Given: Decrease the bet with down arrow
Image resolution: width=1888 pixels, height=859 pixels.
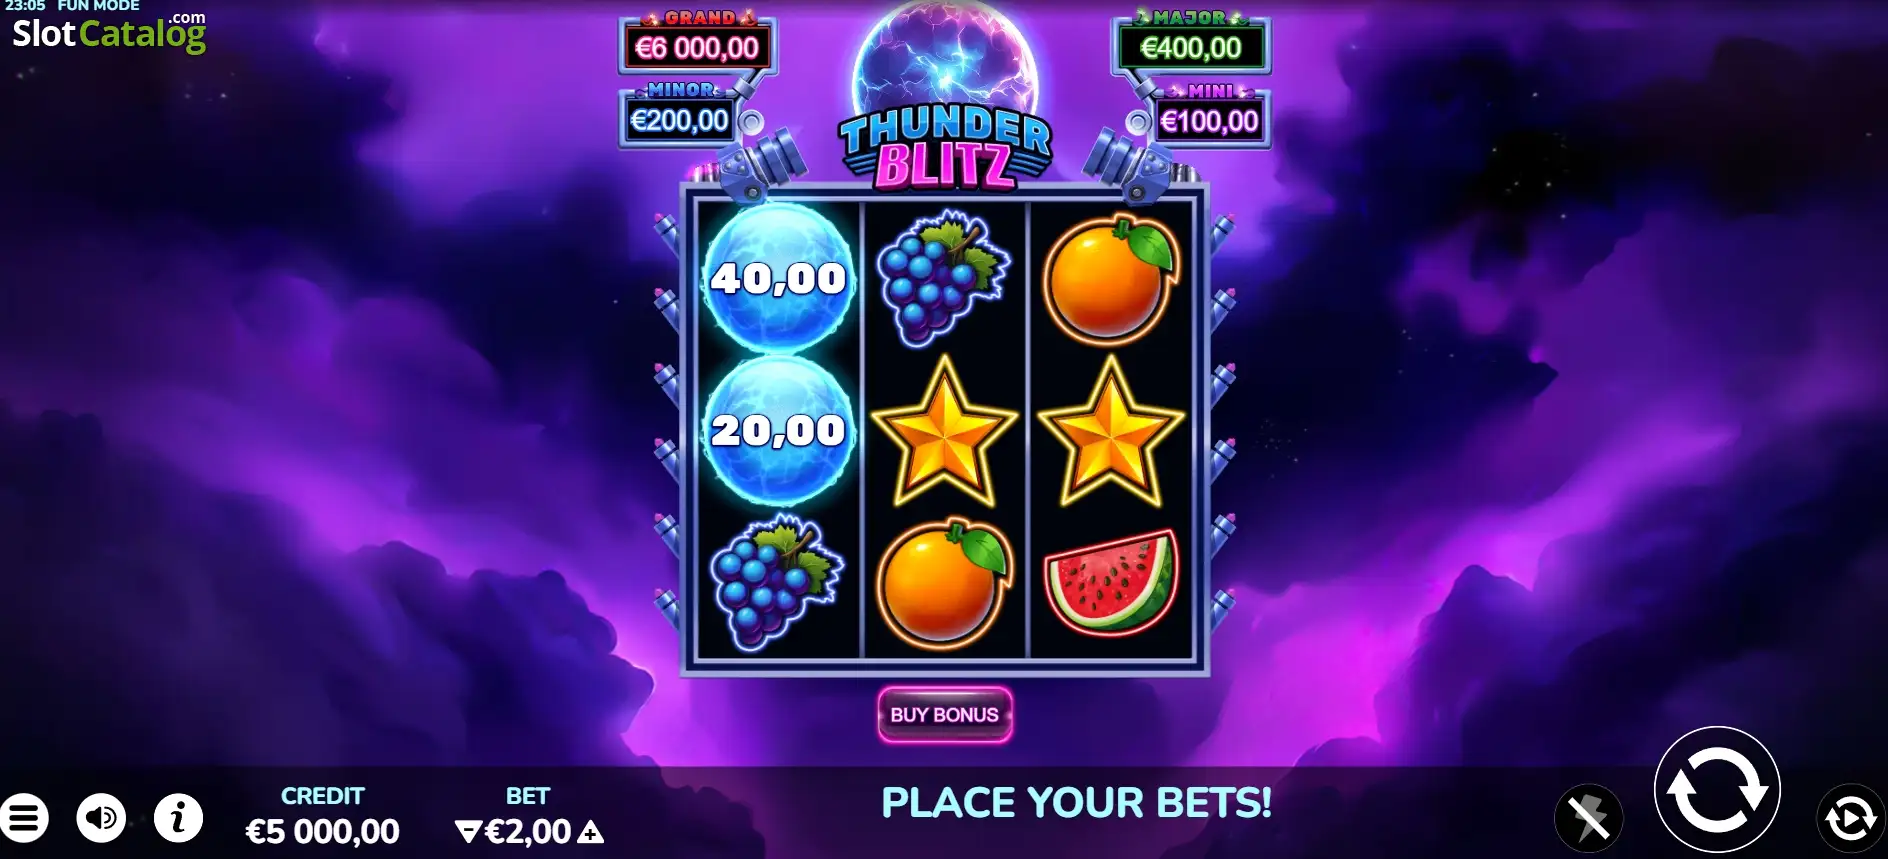Looking at the screenshot, I should tap(467, 831).
